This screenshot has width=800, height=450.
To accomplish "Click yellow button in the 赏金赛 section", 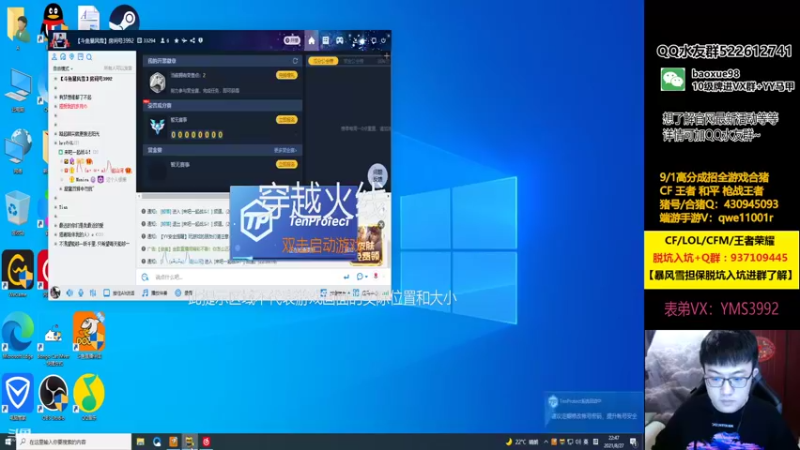I will (x=286, y=164).
